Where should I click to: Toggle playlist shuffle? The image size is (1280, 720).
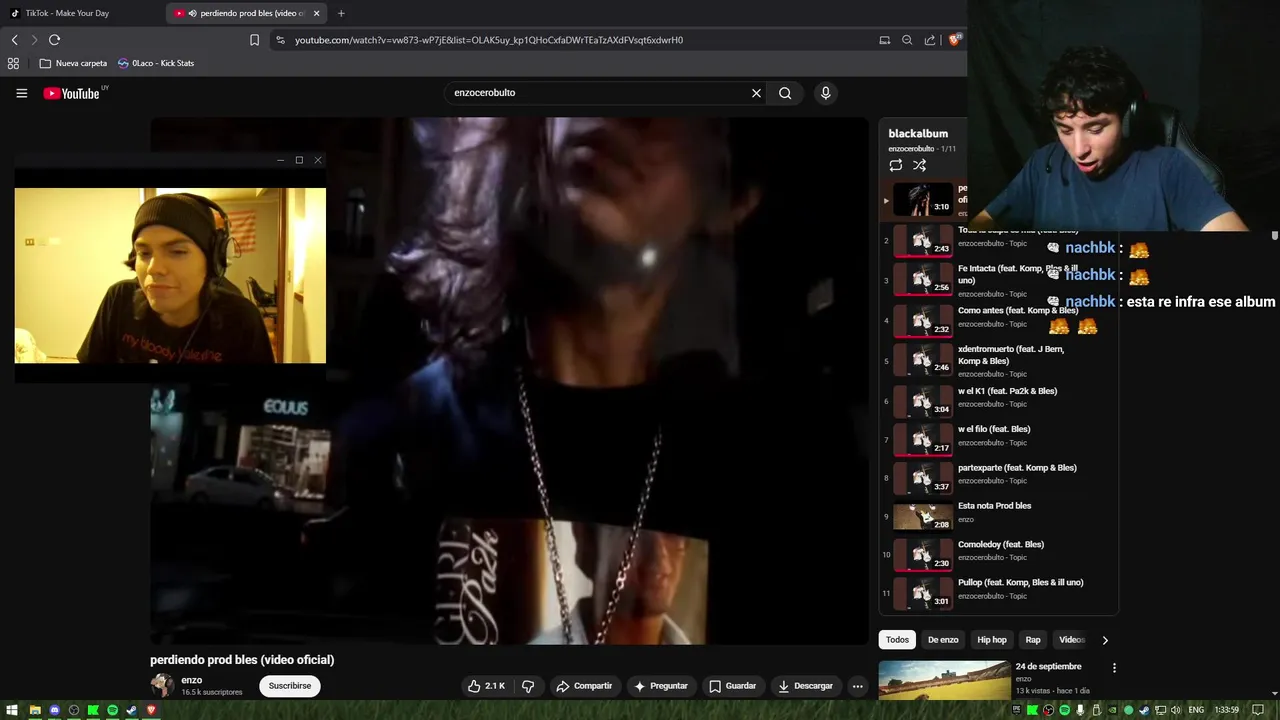[919, 165]
